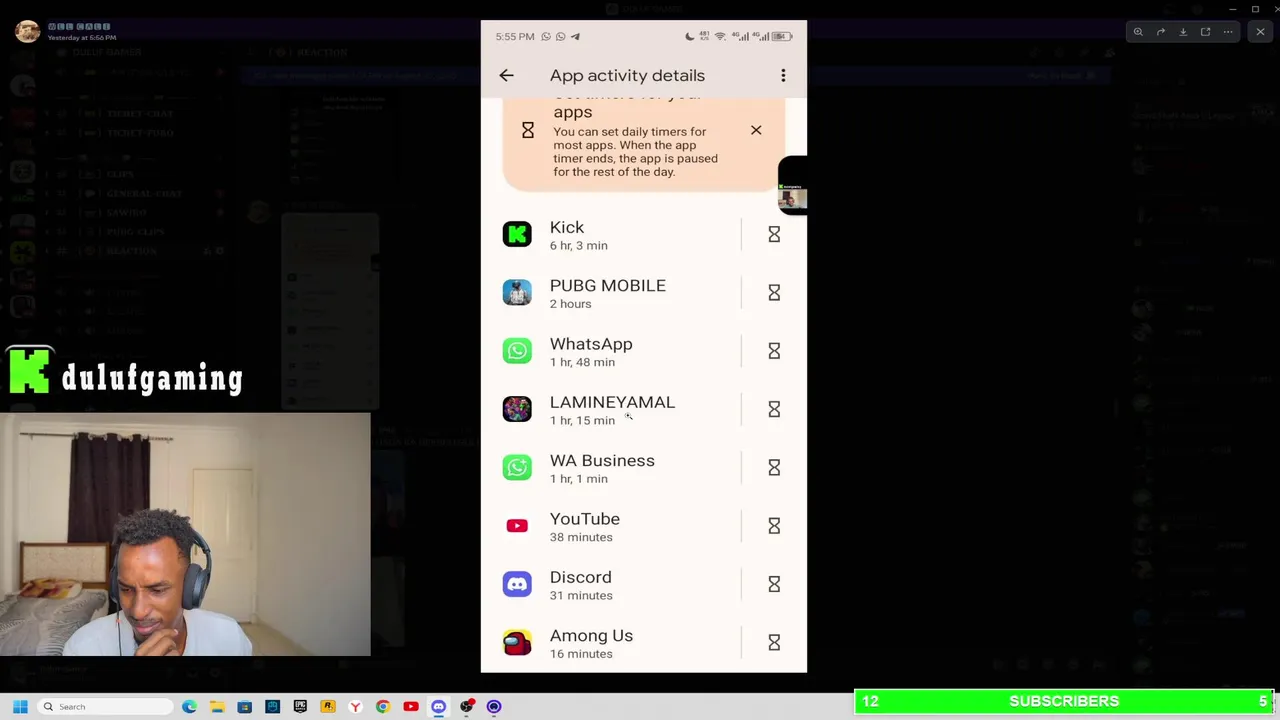Open Yandex browser from the taskbar

point(355,707)
